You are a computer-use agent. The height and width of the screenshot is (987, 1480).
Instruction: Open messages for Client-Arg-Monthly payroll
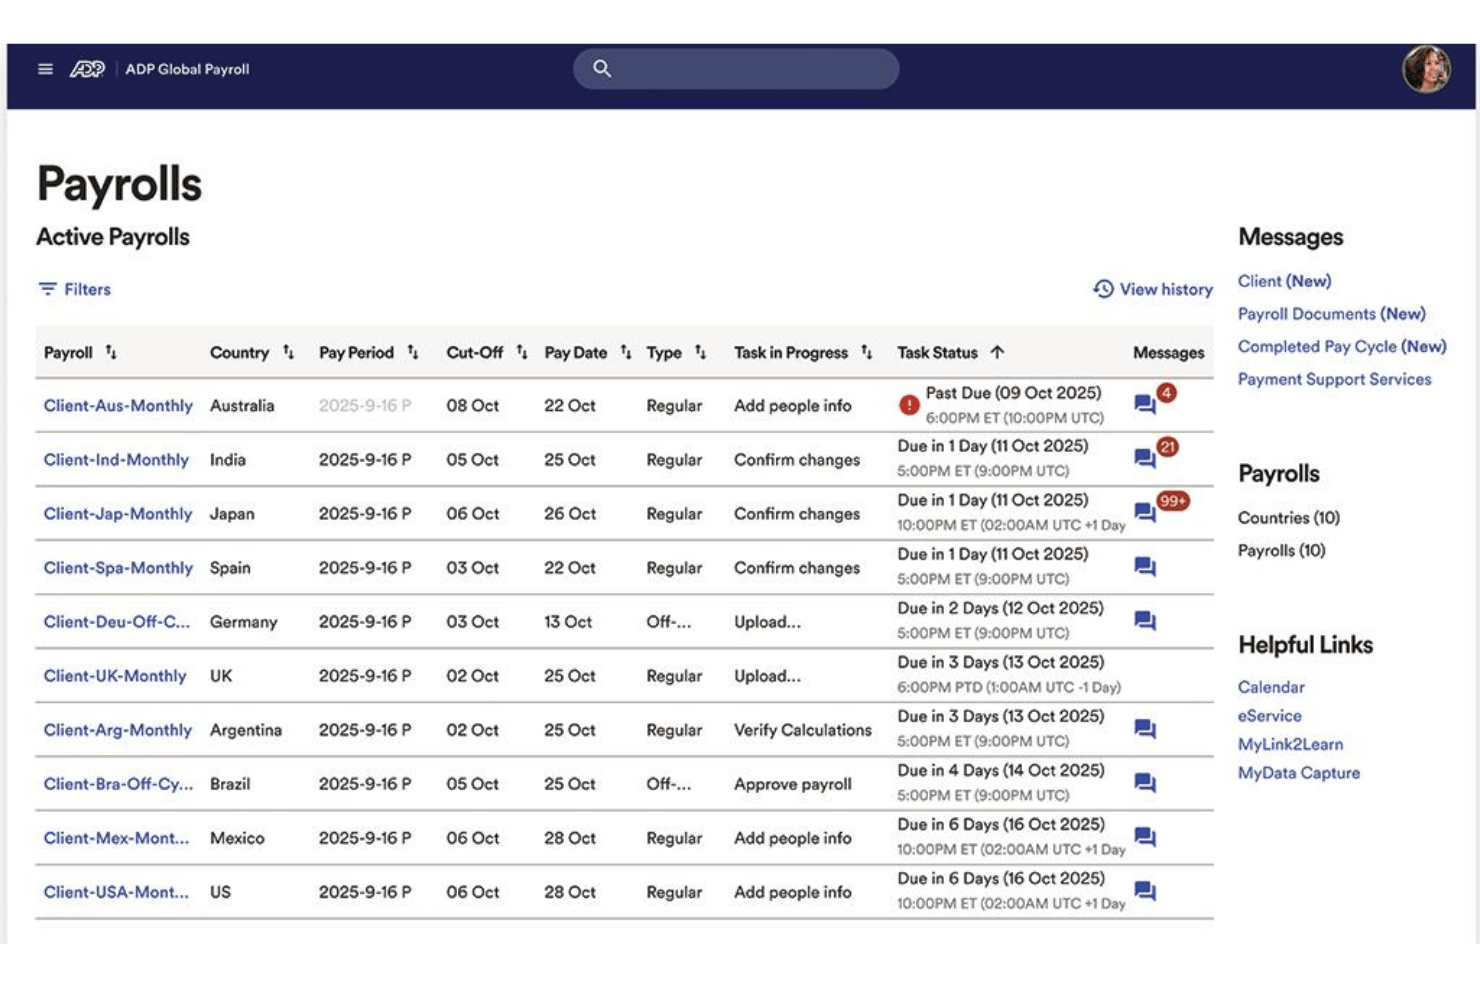click(x=1145, y=729)
